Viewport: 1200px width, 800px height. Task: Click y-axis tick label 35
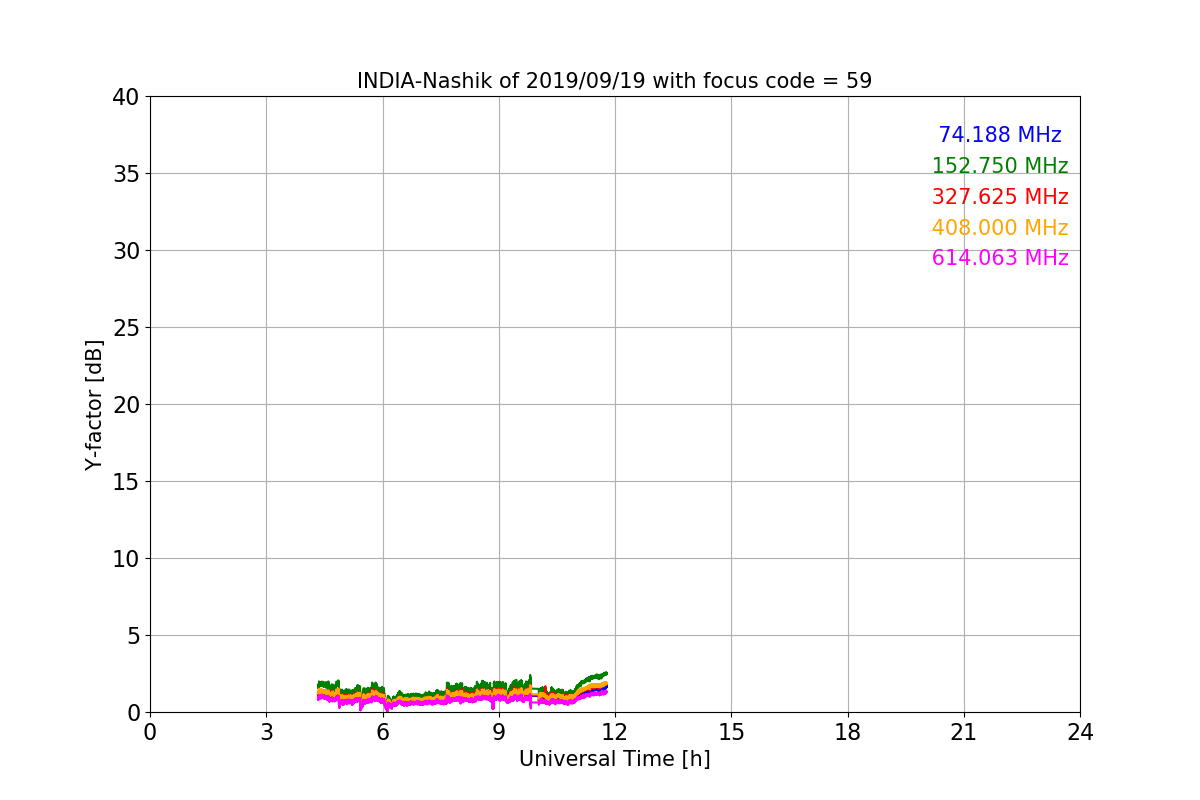125,174
